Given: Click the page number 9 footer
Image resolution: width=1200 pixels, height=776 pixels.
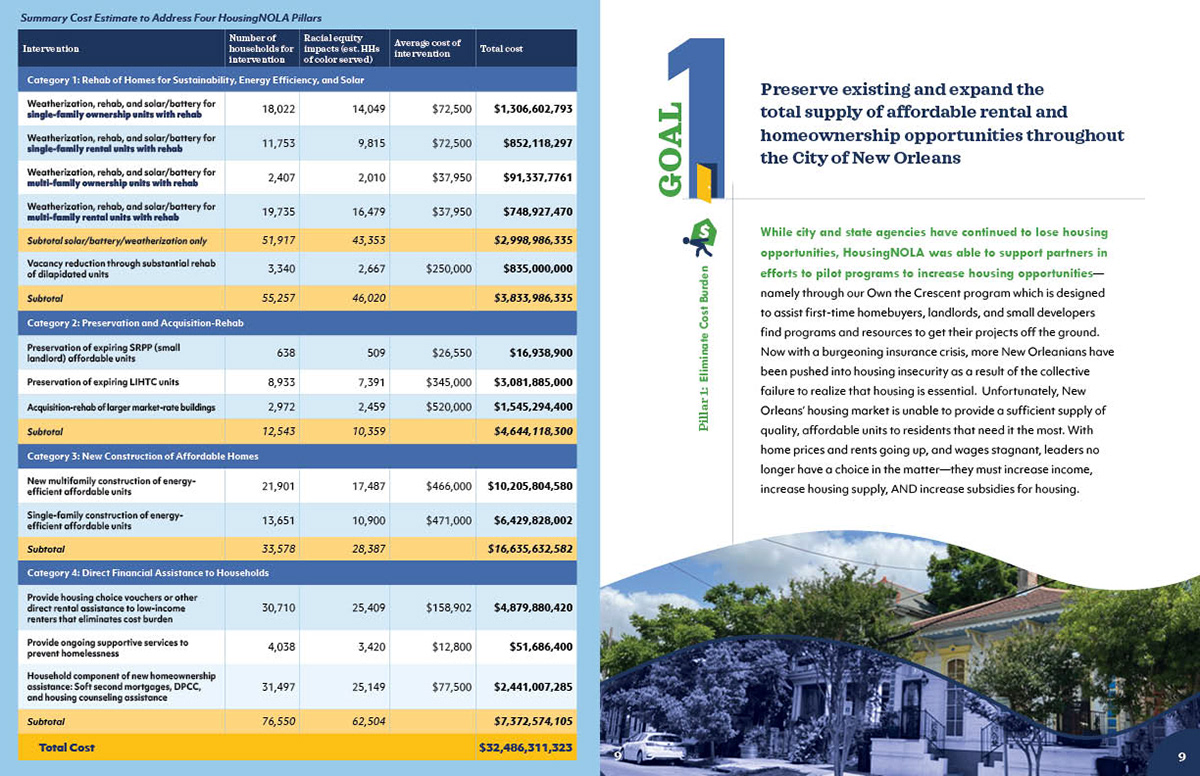Looking at the screenshot, I should point(1180,756).
